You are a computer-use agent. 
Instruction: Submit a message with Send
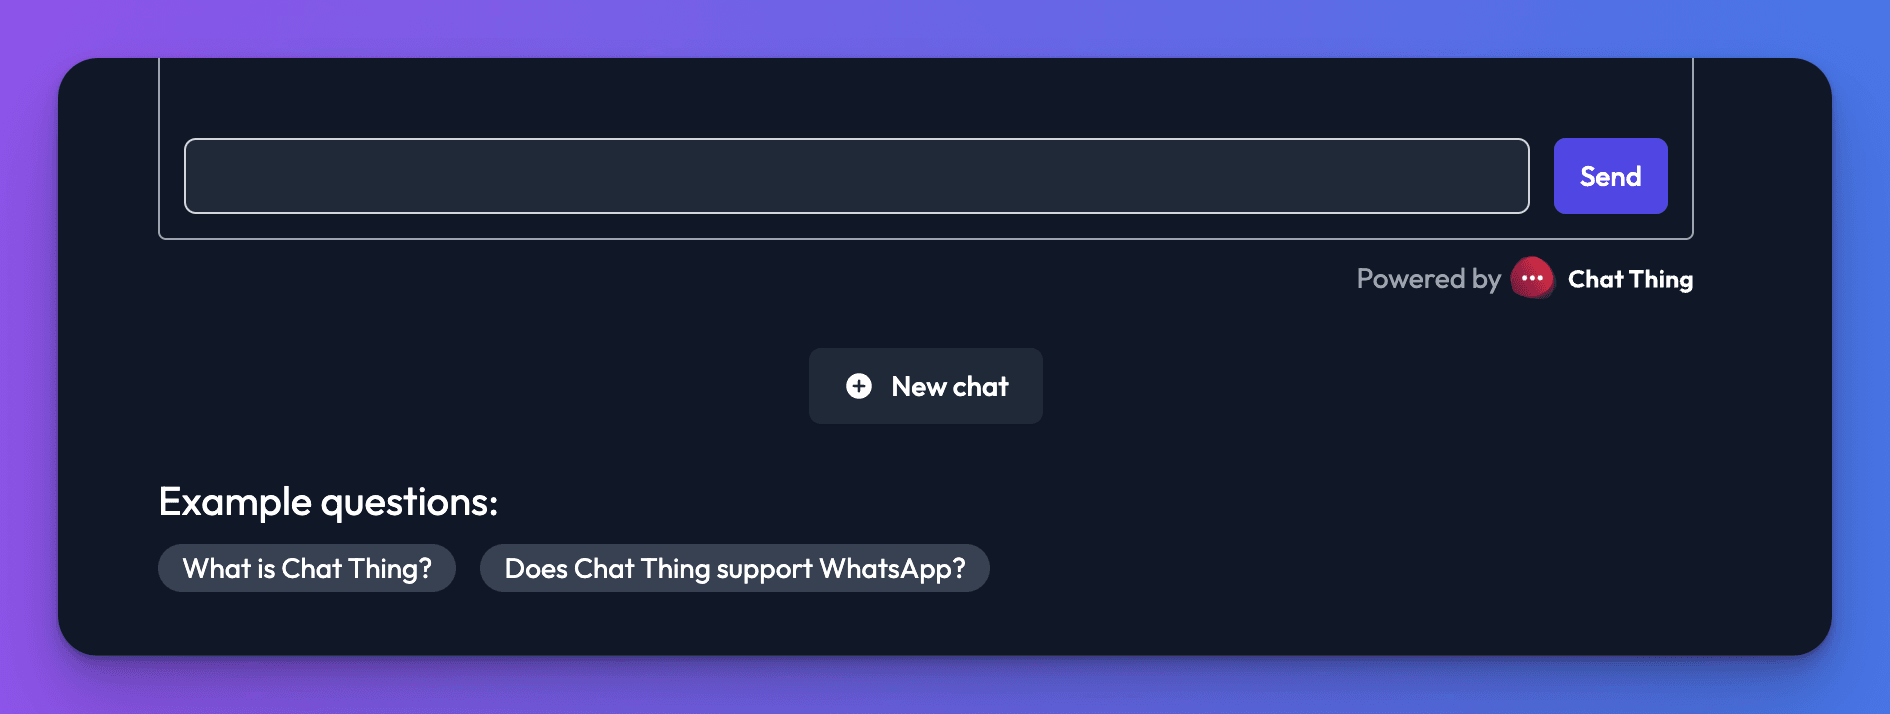coord(1610,176)
